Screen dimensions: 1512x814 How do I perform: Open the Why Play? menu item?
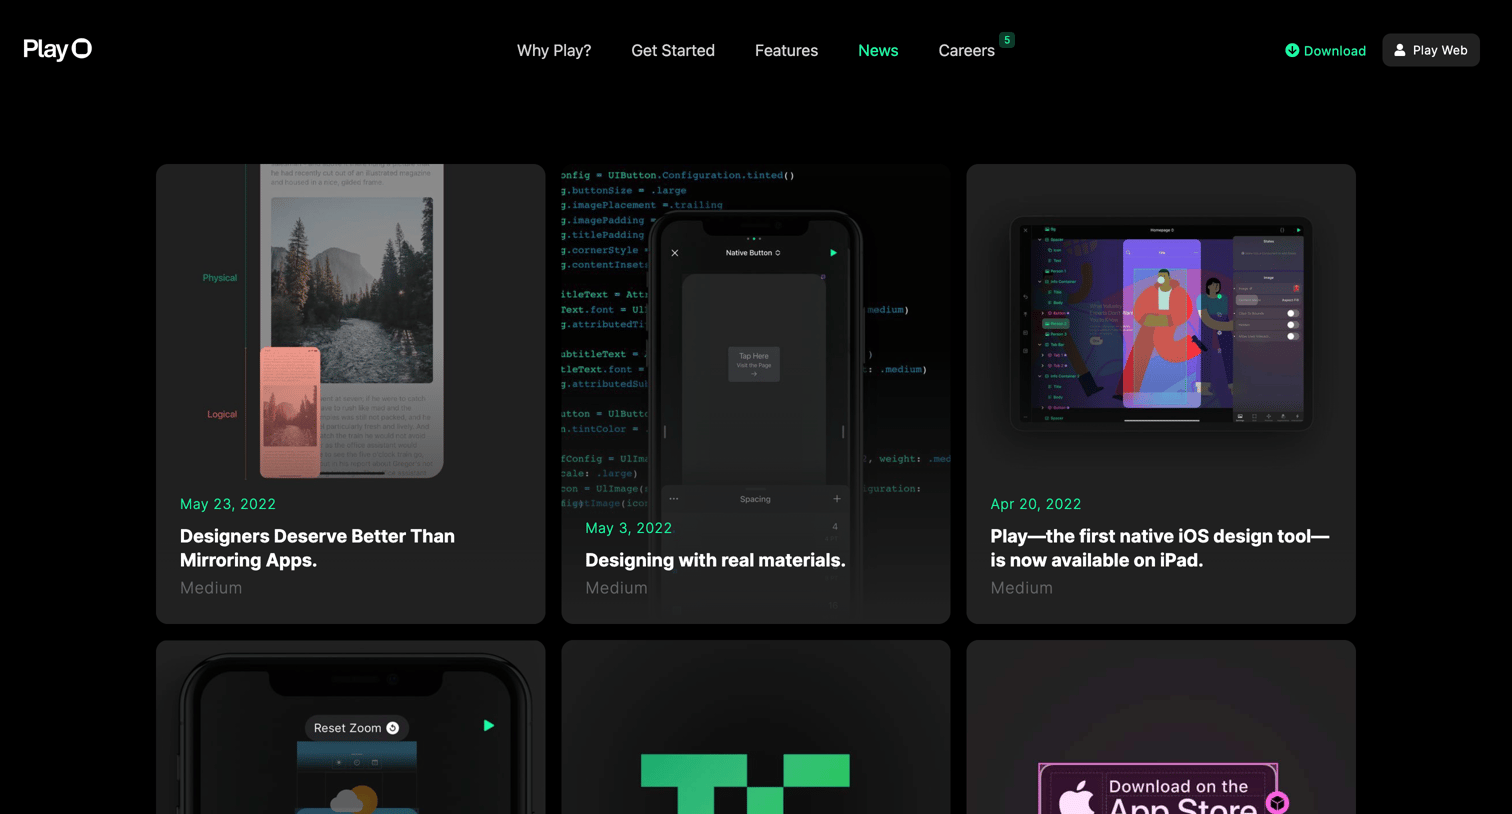(x=554, y=50)
